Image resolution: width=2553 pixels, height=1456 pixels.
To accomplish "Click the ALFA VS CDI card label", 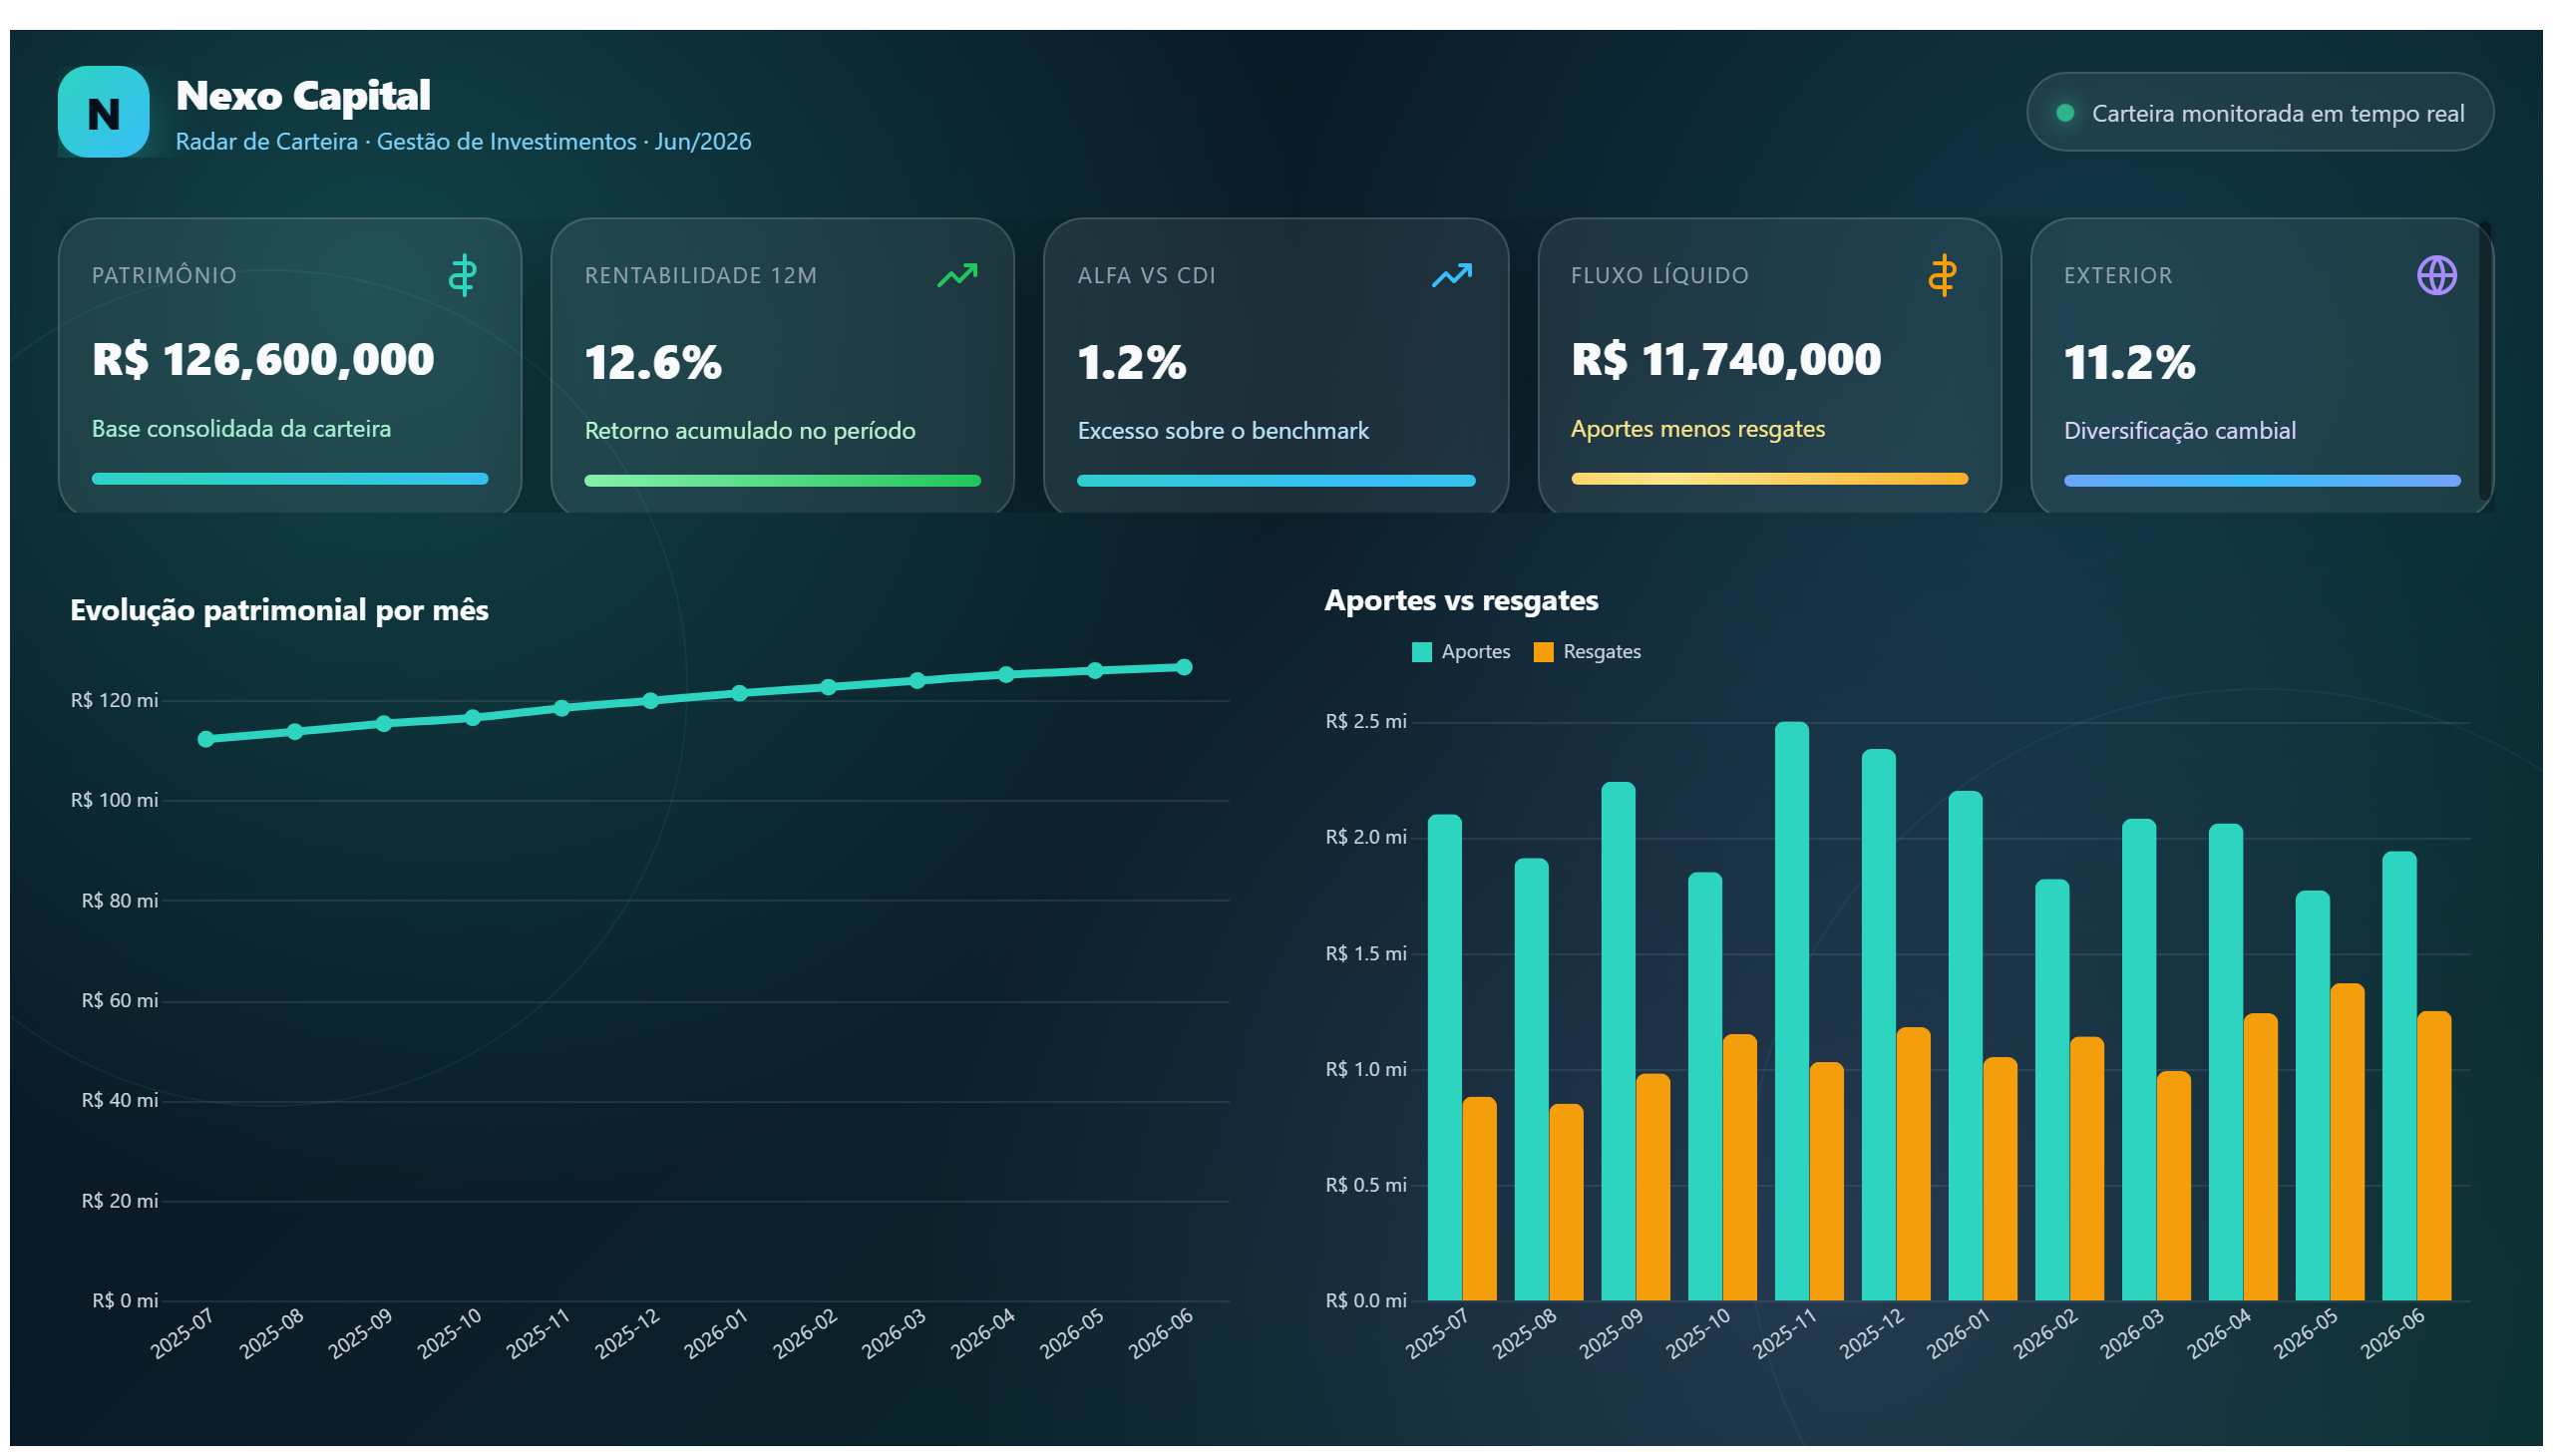I will pos(1146,276).
